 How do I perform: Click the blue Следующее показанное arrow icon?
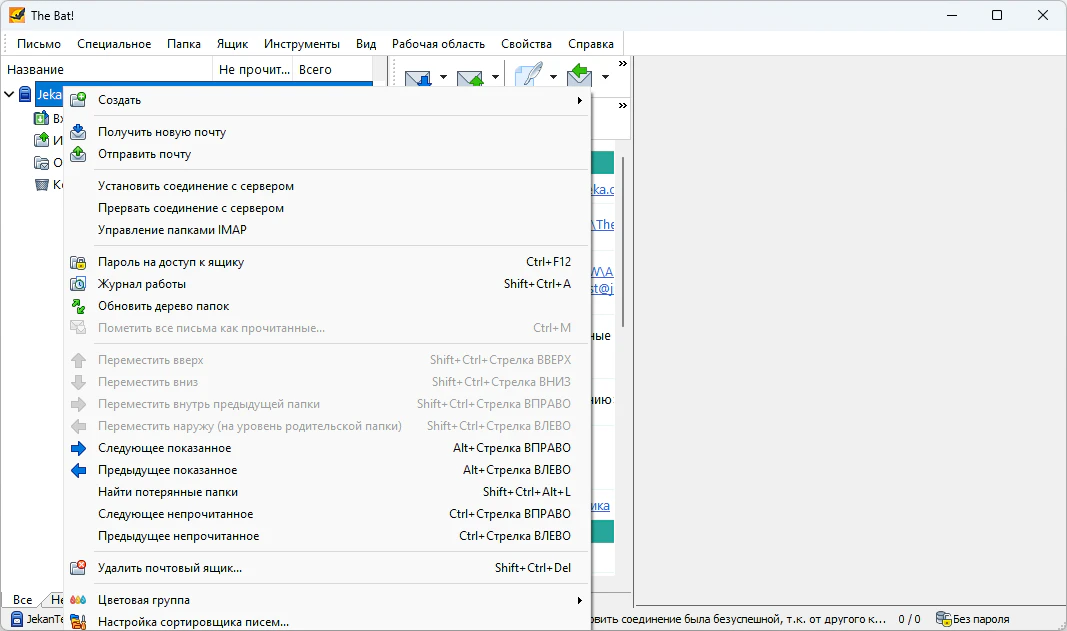tap(78, 448)
